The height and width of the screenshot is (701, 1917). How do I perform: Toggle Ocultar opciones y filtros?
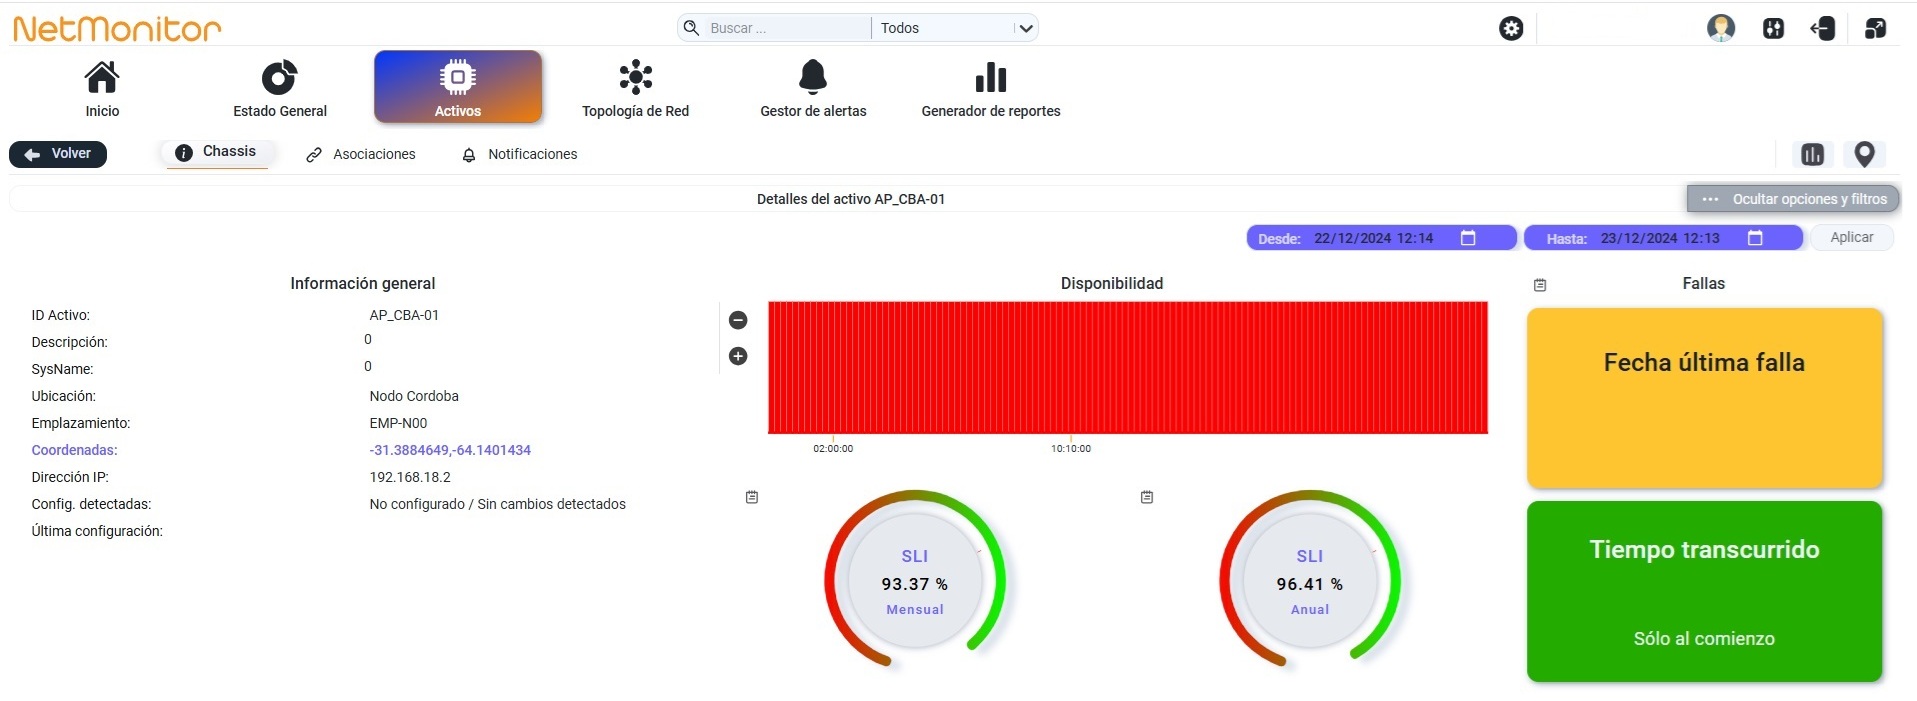[x=1794, y=199]
